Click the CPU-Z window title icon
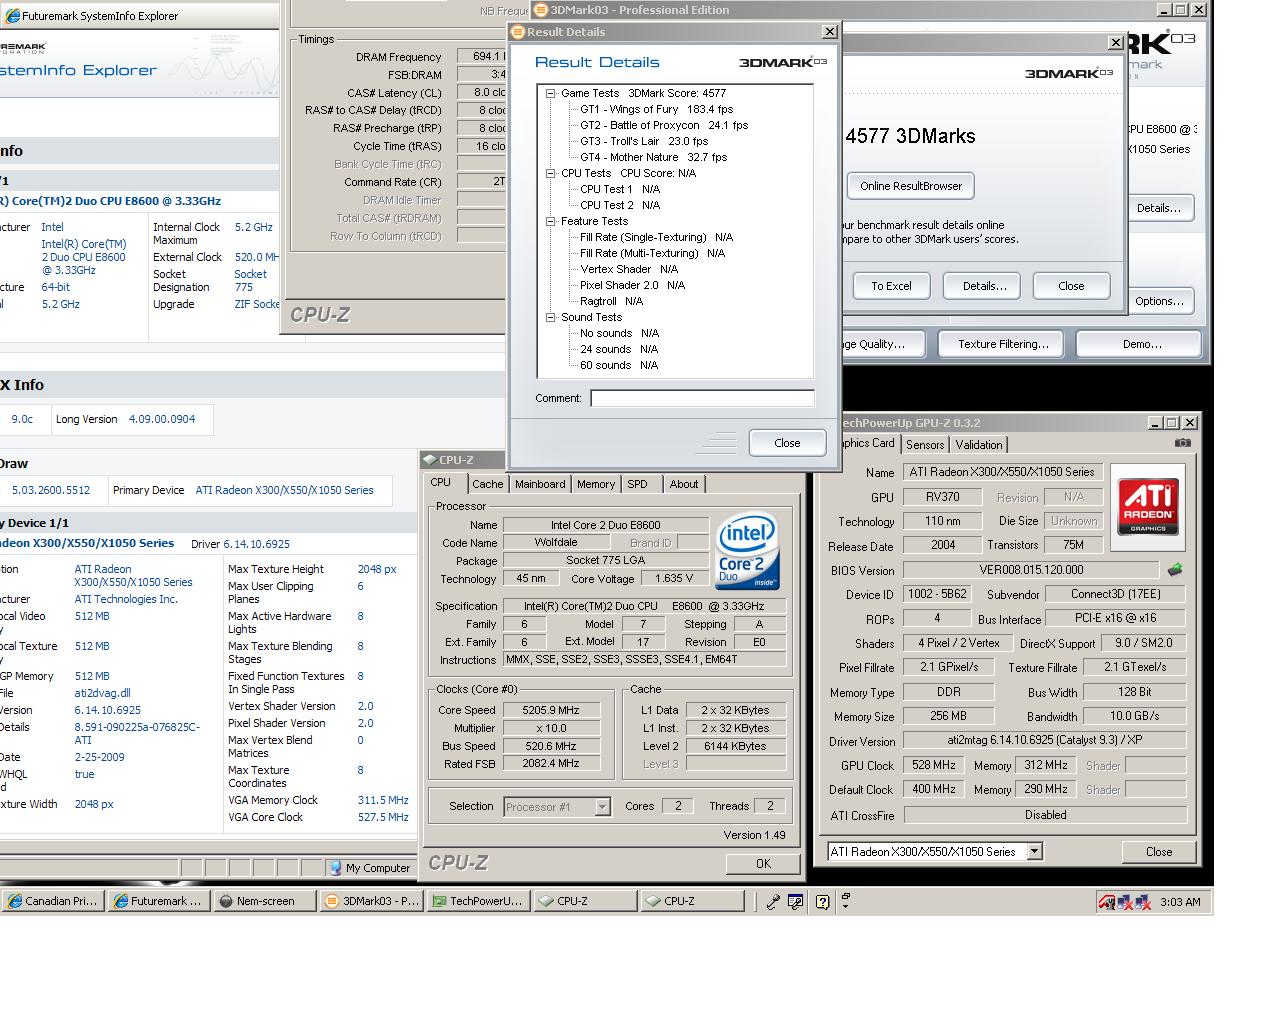Image resolution: width=1280 pixels, height=1024 pixels. click(x=430, y=460)
